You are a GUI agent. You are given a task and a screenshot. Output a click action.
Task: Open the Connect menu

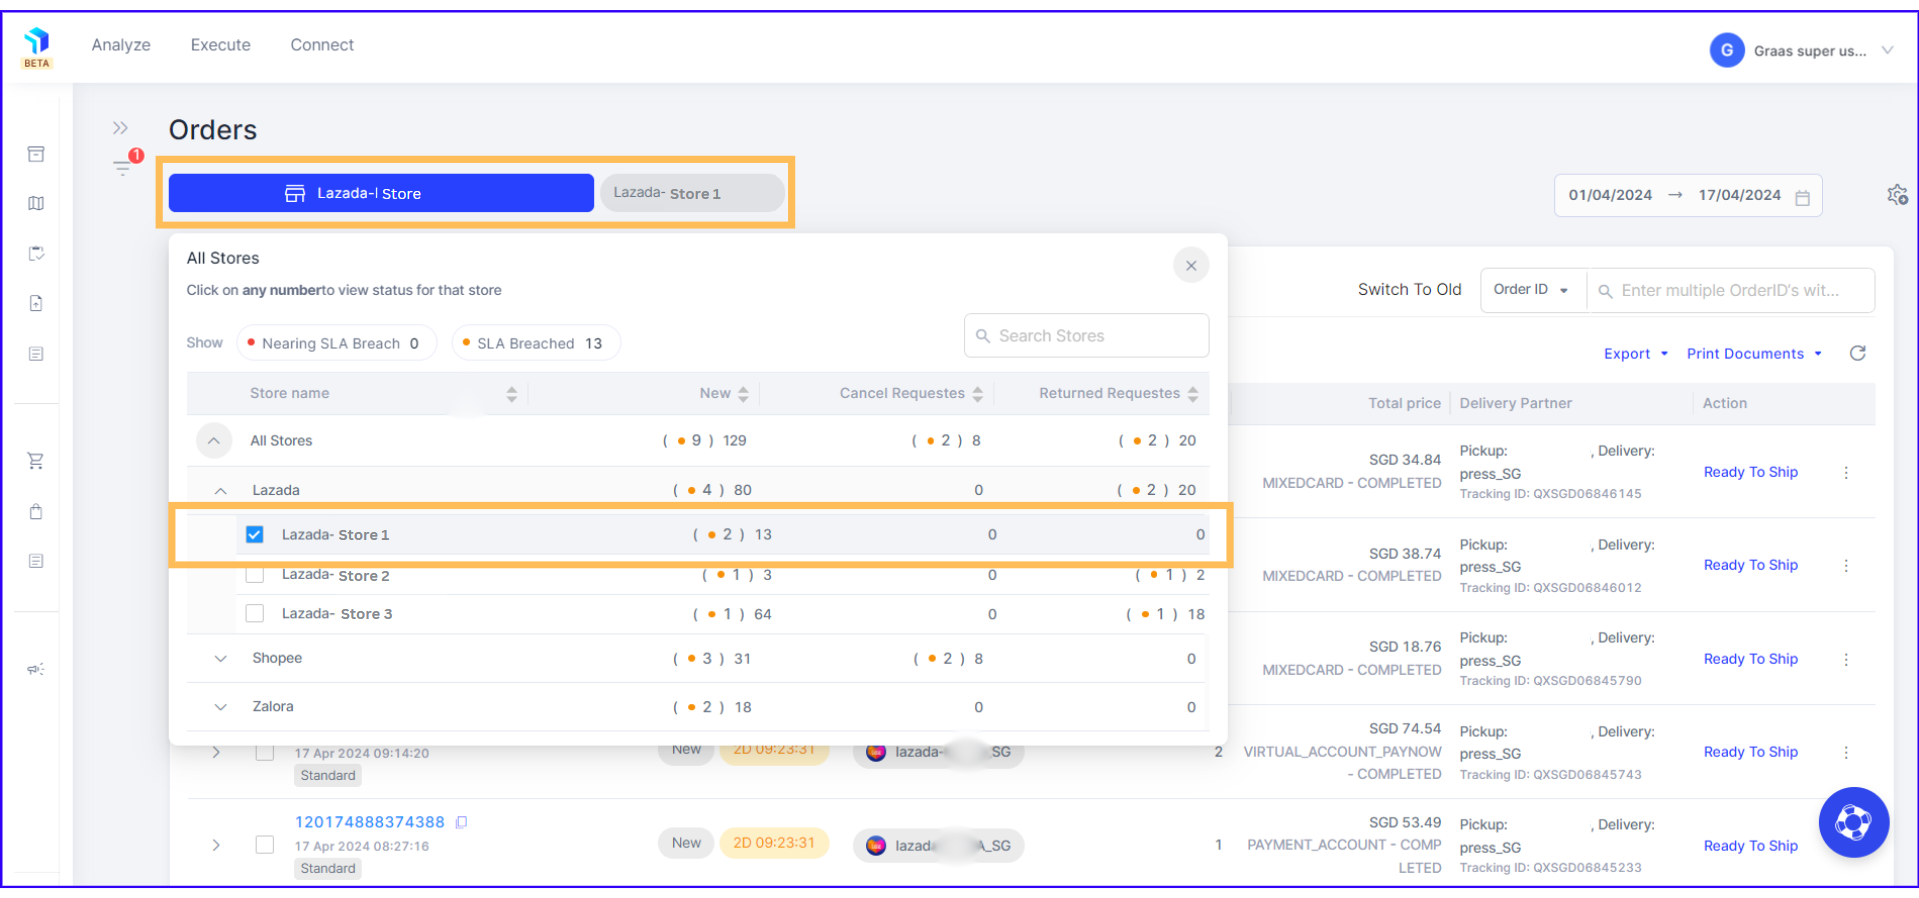(322, 45)
